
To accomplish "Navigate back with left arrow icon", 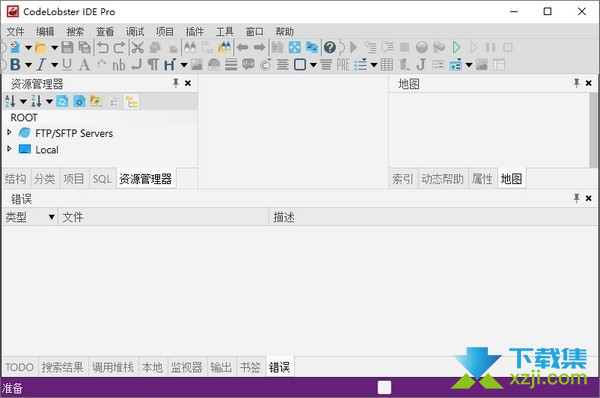I will pyautogui.click(x=243, y=47).
